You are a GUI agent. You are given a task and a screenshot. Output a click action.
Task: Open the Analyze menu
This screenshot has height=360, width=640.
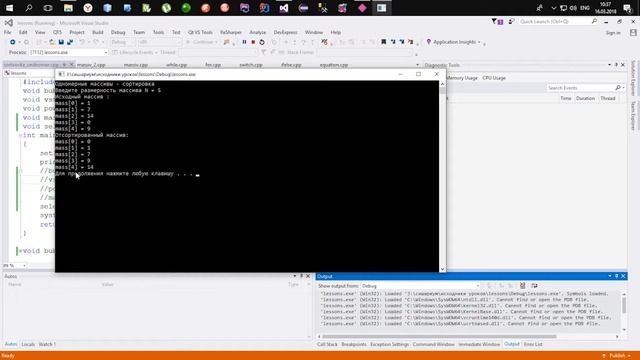(258, 32)
